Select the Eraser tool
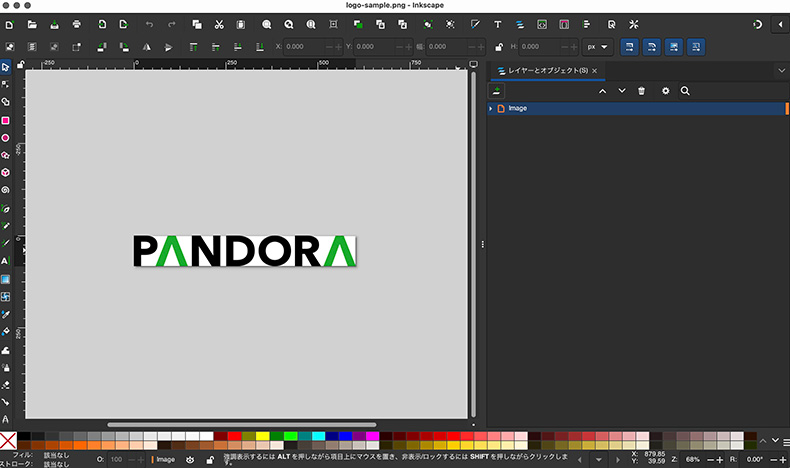Viewport: 790px width, 468px height. (6, 385)
